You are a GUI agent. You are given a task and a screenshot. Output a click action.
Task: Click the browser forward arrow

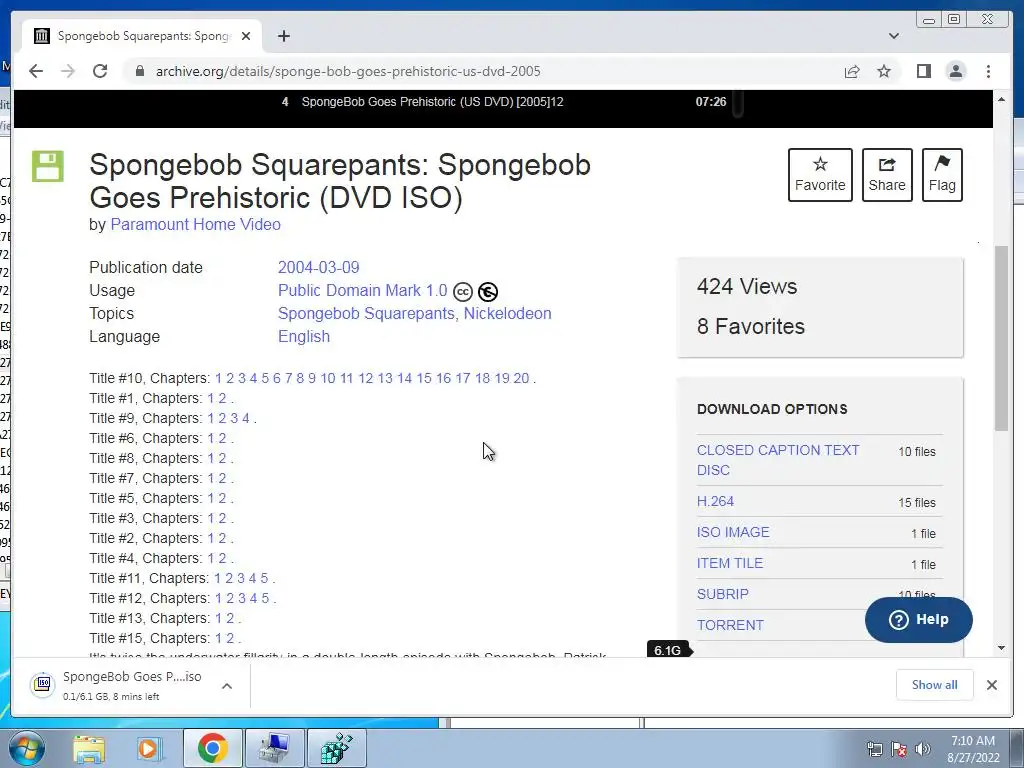click(x=68, y=71)
